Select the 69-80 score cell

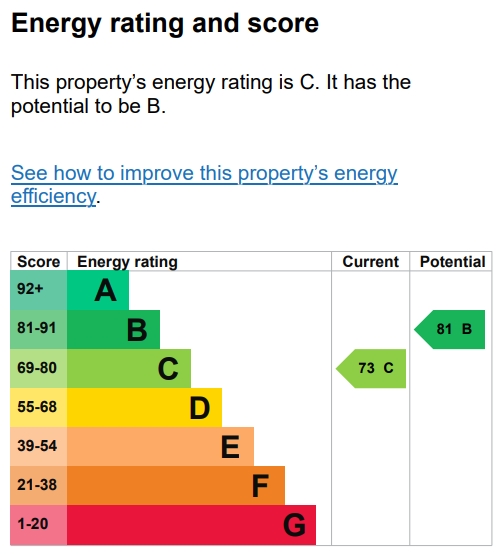pyautogui.click(x=39, y=369)
